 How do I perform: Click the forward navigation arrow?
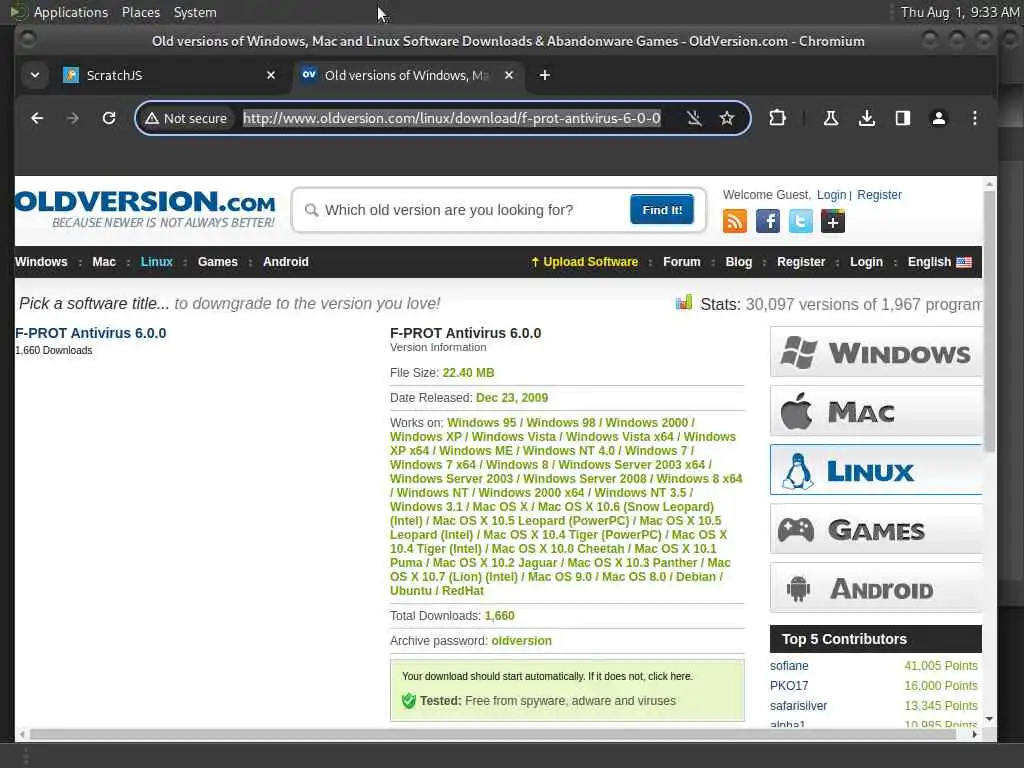pyautogui.click(x=73, y=118)
